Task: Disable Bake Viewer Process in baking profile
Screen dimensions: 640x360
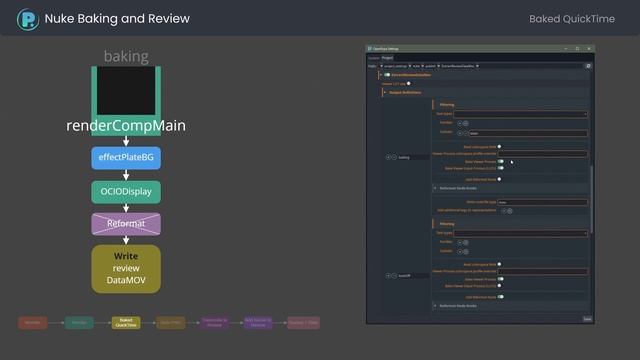Action: point(500,162)
